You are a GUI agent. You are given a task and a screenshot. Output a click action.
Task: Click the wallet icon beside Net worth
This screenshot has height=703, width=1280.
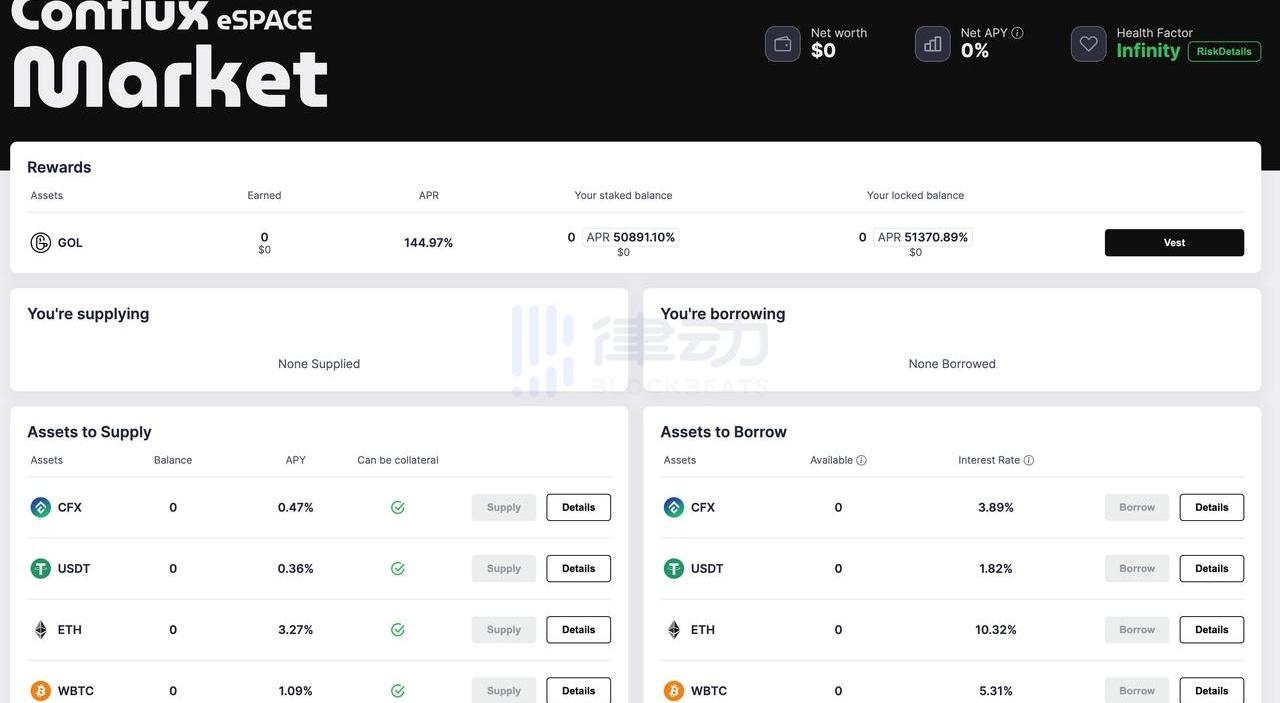pyautogui.click(x=783, y=44)
